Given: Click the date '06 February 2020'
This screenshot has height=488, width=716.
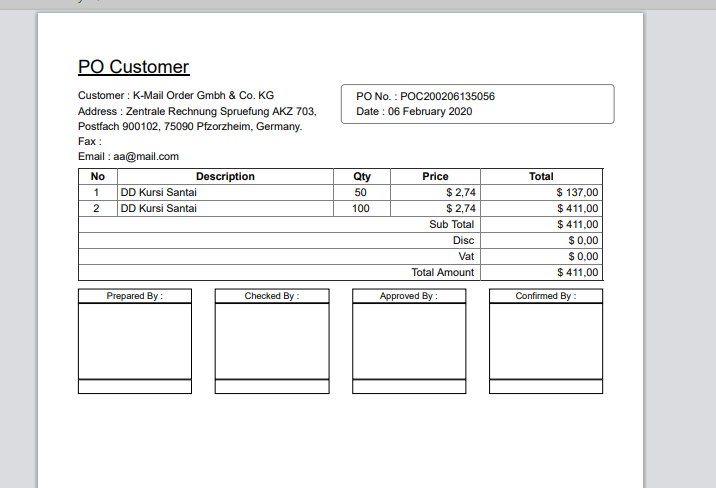Looking at the screenshot, I should coord(430,111).
